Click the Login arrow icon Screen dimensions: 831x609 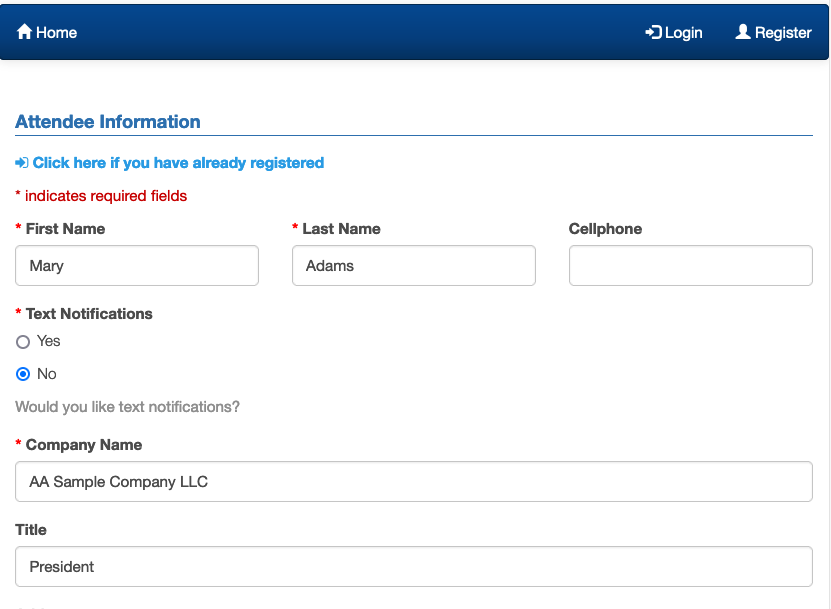pos(653,32)
